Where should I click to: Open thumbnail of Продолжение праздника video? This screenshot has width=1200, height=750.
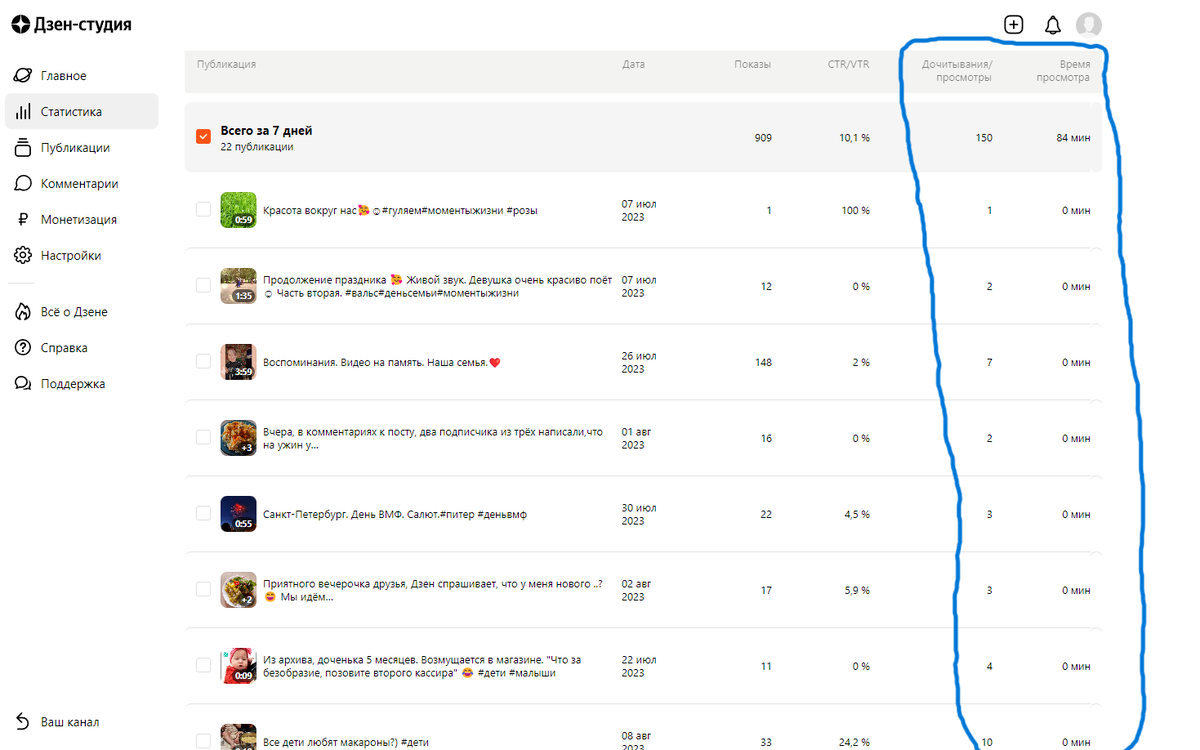pos(238,286)
